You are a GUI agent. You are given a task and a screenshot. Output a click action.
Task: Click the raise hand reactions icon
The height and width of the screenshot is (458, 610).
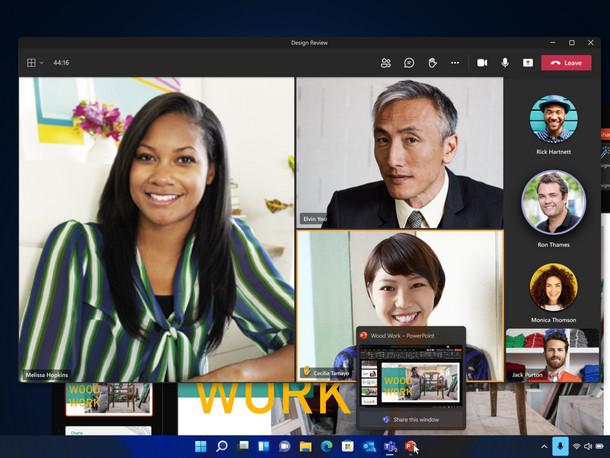pyautogui.click(x=432, y=63)
